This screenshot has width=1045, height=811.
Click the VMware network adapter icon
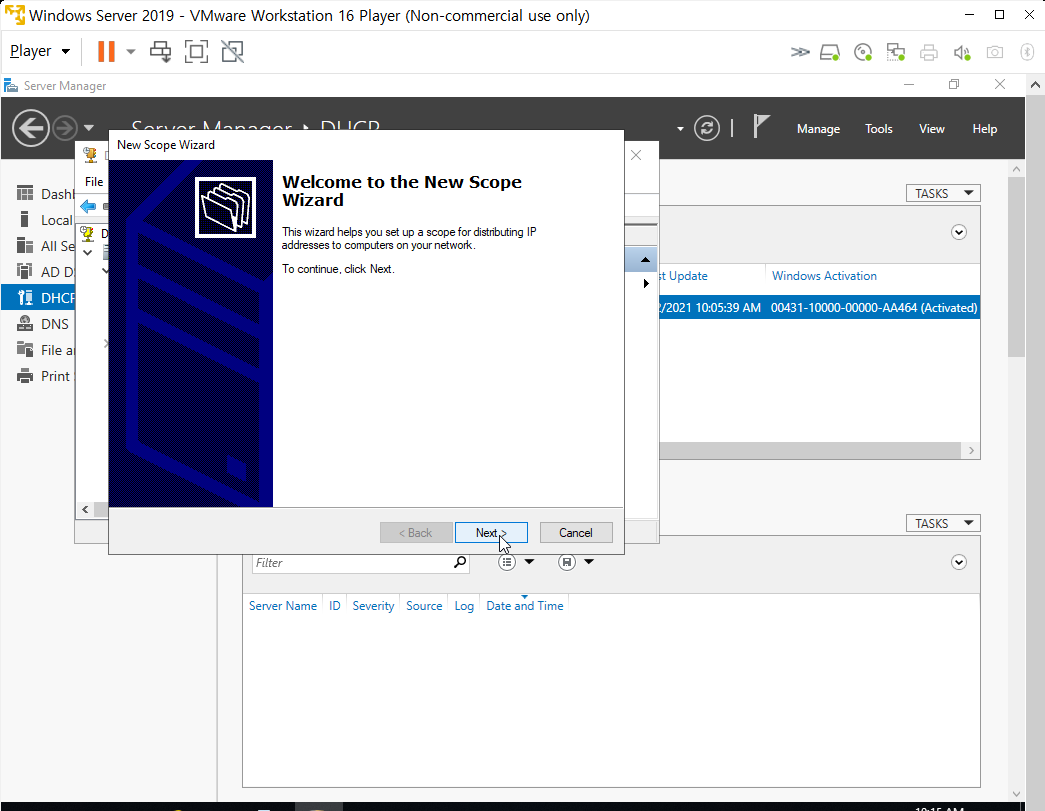[896, 52]
